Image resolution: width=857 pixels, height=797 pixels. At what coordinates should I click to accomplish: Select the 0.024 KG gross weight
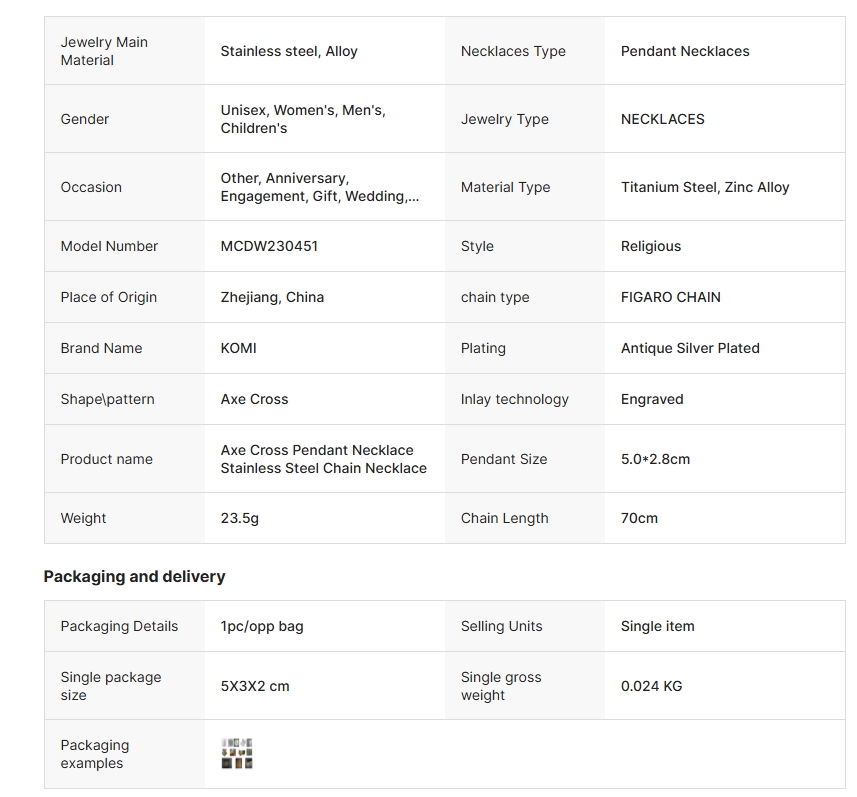(651, 685)
